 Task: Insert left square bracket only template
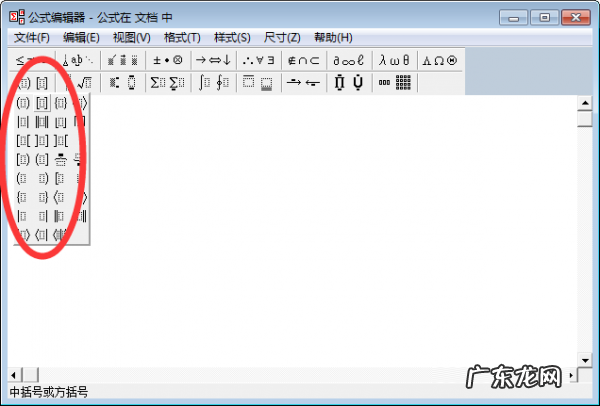click(60, 178)
